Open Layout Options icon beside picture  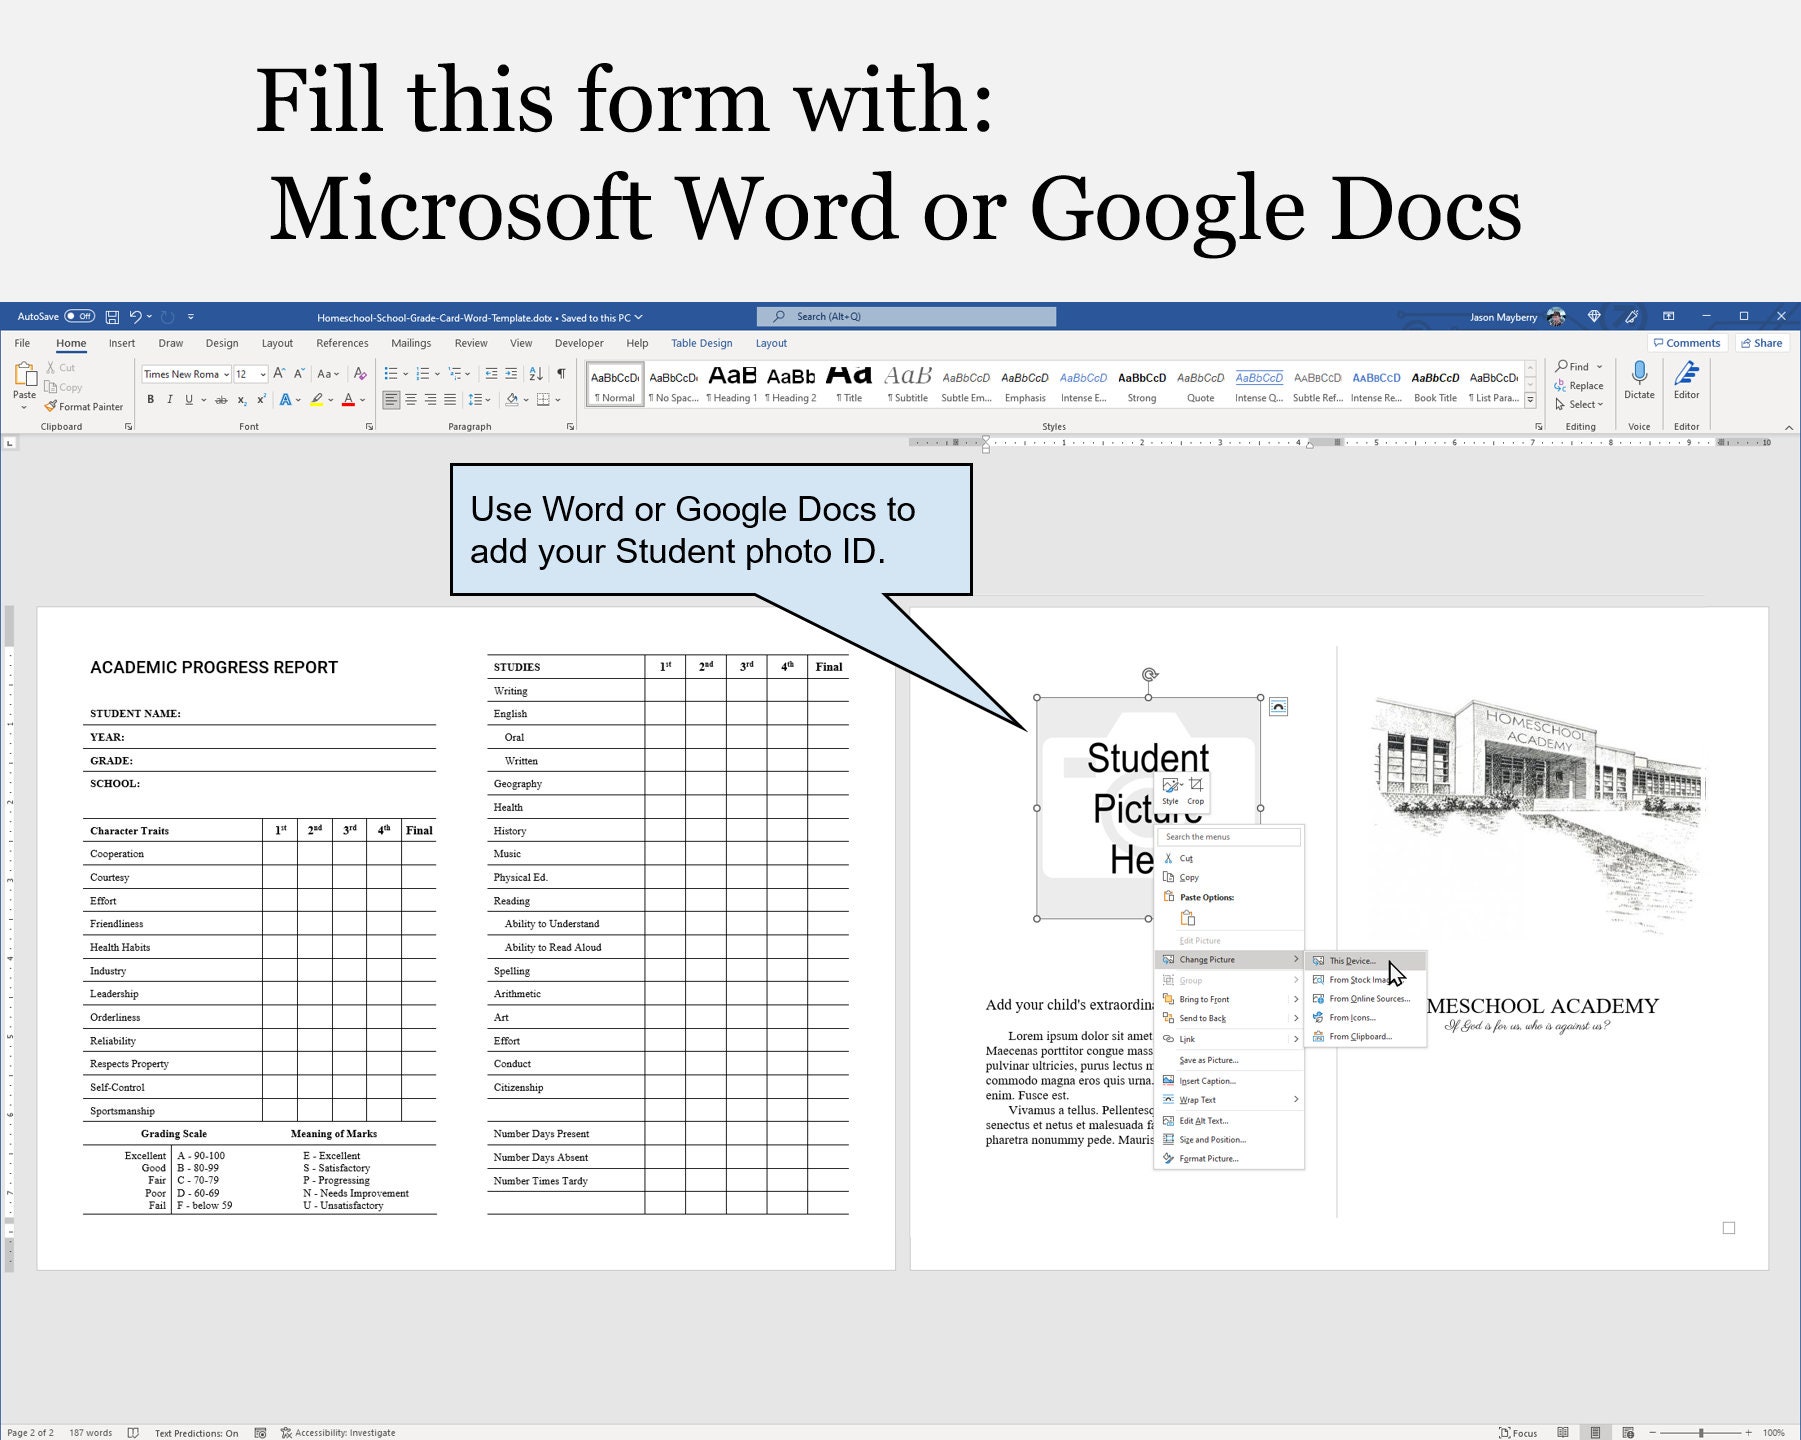[x=1278, y=707]
